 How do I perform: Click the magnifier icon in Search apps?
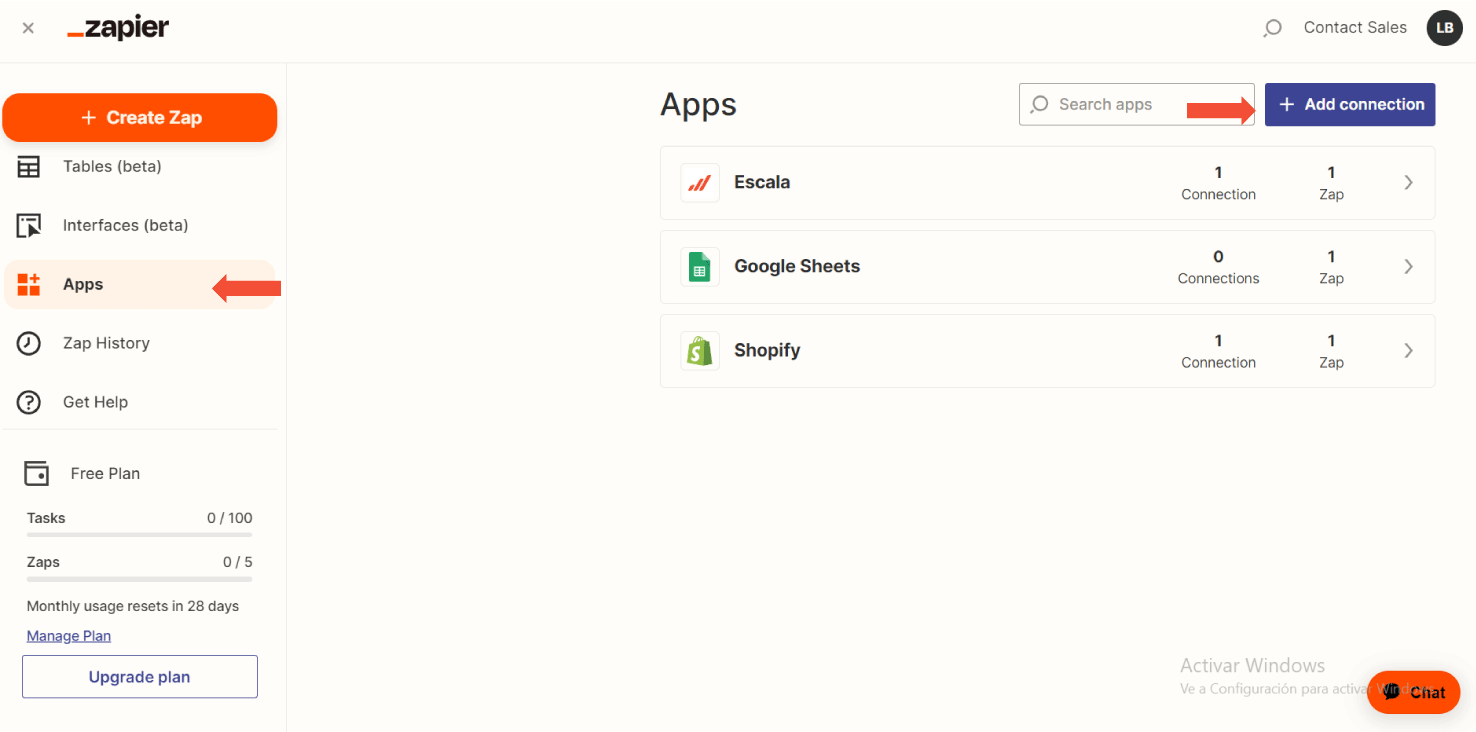point(1040,104)
